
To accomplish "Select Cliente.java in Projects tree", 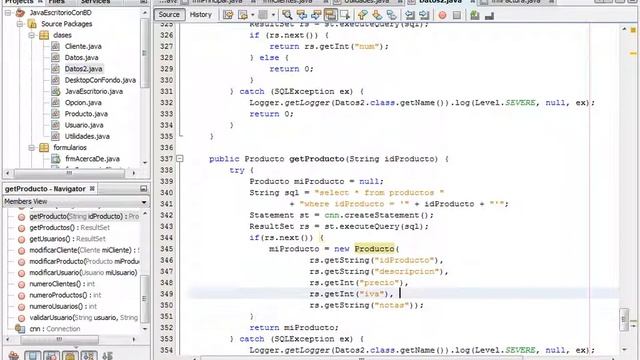I will (x=83, y=47).
